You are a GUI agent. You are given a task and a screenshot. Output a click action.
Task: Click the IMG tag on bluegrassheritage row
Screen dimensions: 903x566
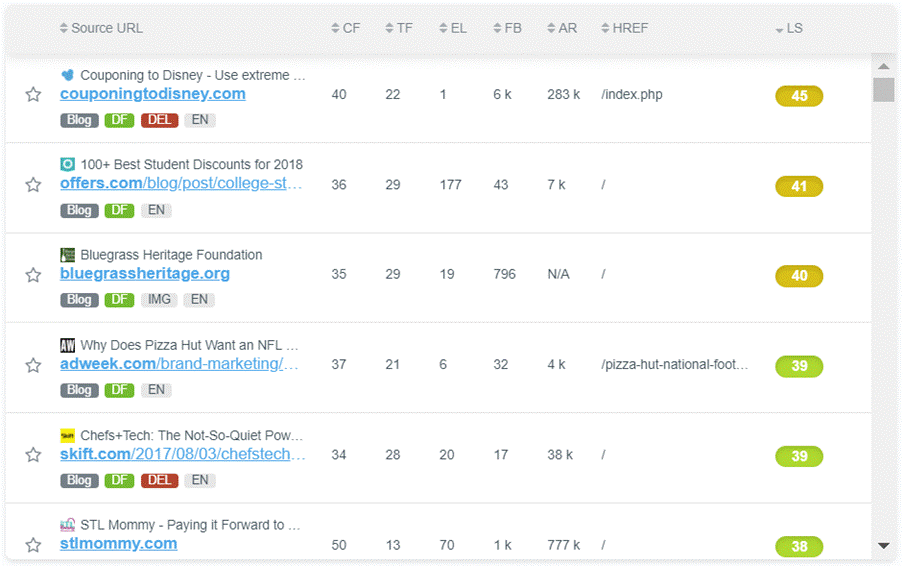[159, 300]
